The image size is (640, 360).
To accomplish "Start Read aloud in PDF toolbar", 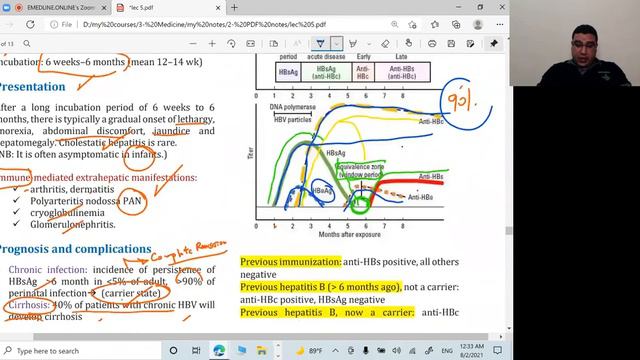I will click(297, 43).
